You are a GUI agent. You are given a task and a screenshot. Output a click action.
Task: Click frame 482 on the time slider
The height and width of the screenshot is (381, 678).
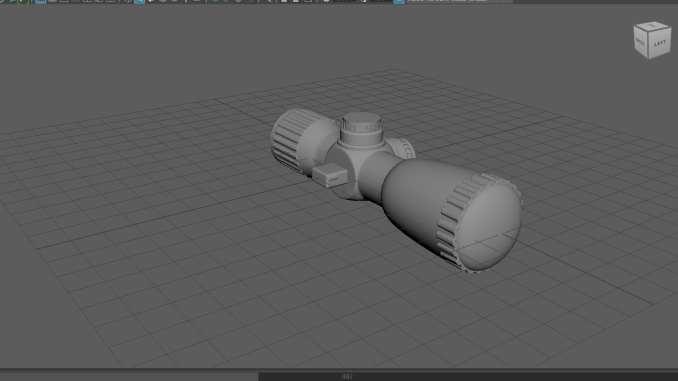(347, 377)
